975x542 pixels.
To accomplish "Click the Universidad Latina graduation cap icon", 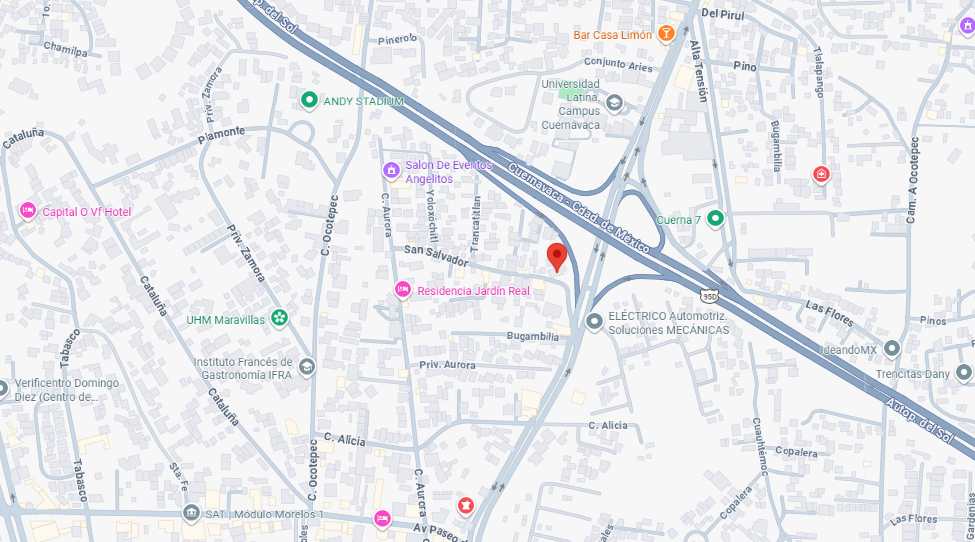I will [x=614, y=103].
